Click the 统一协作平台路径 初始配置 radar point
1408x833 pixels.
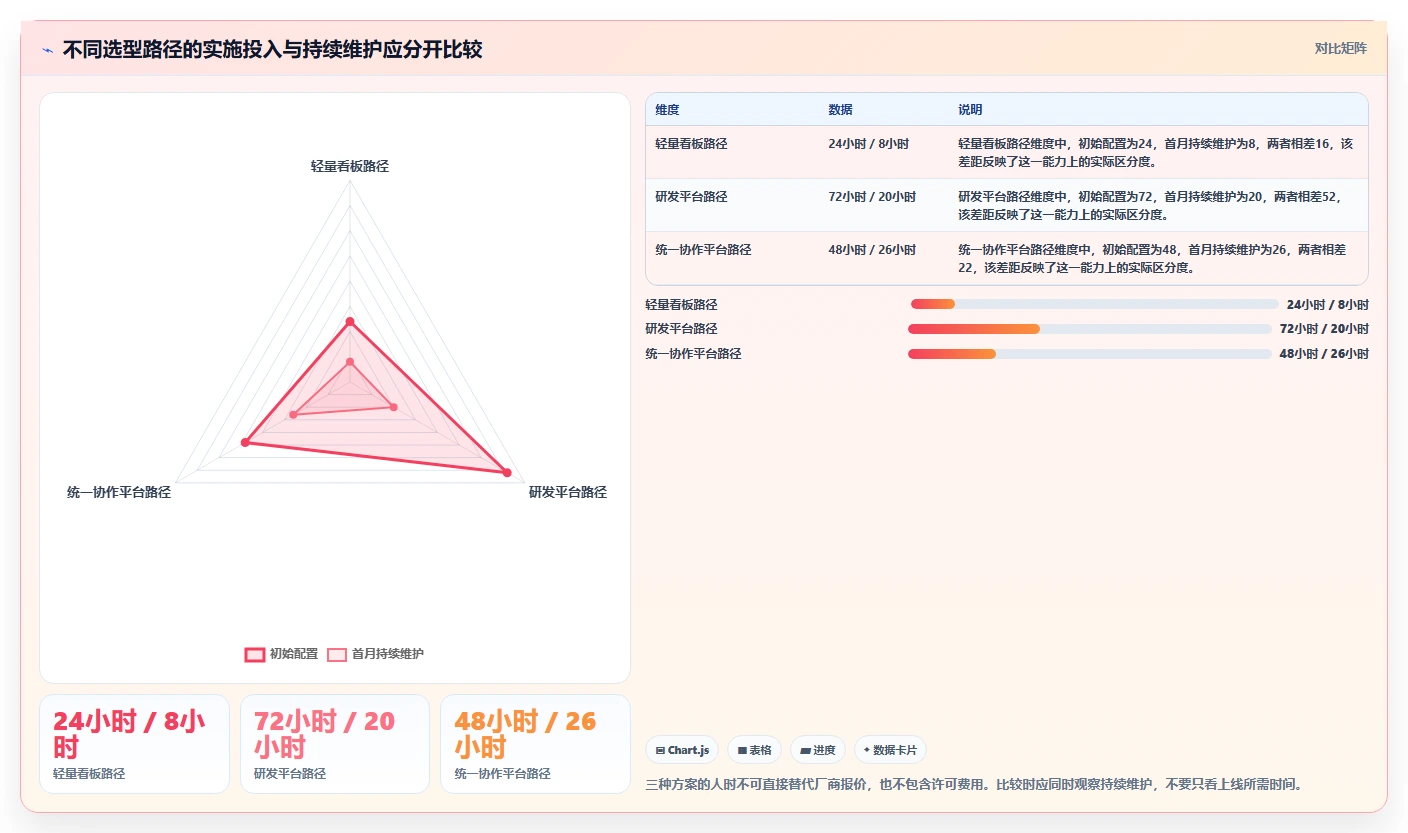pos(245,442)
